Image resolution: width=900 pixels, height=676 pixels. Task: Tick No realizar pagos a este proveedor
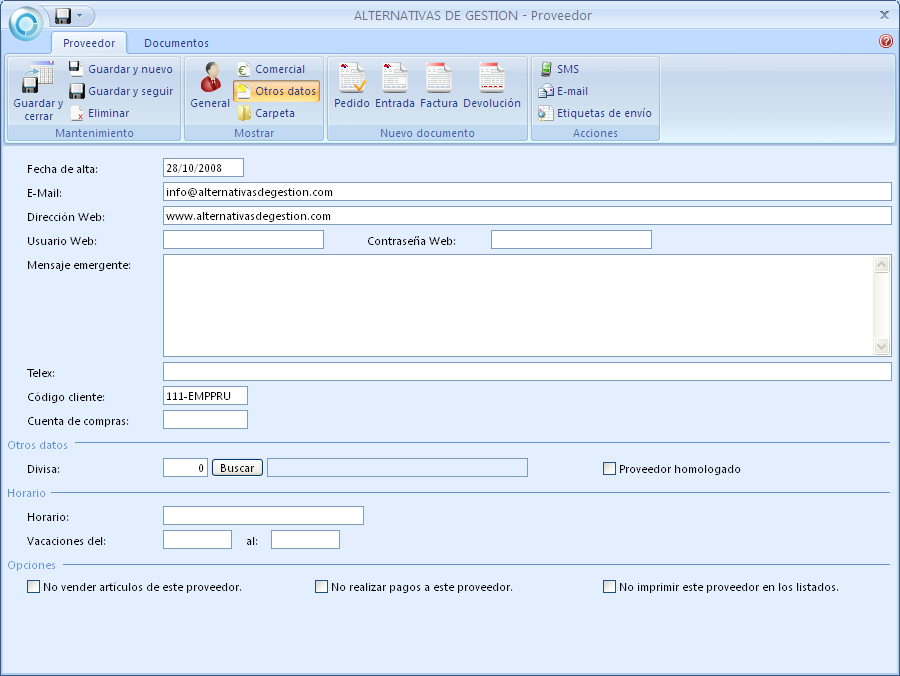322,587
